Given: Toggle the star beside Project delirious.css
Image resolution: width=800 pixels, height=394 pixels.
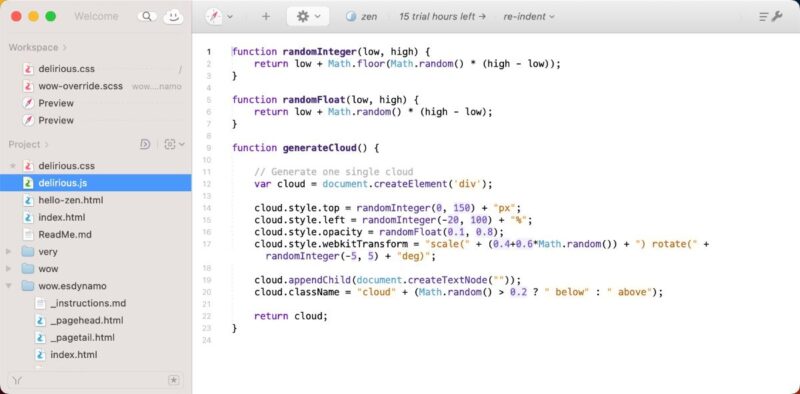Looking at the screenshot, I should 13,166.
